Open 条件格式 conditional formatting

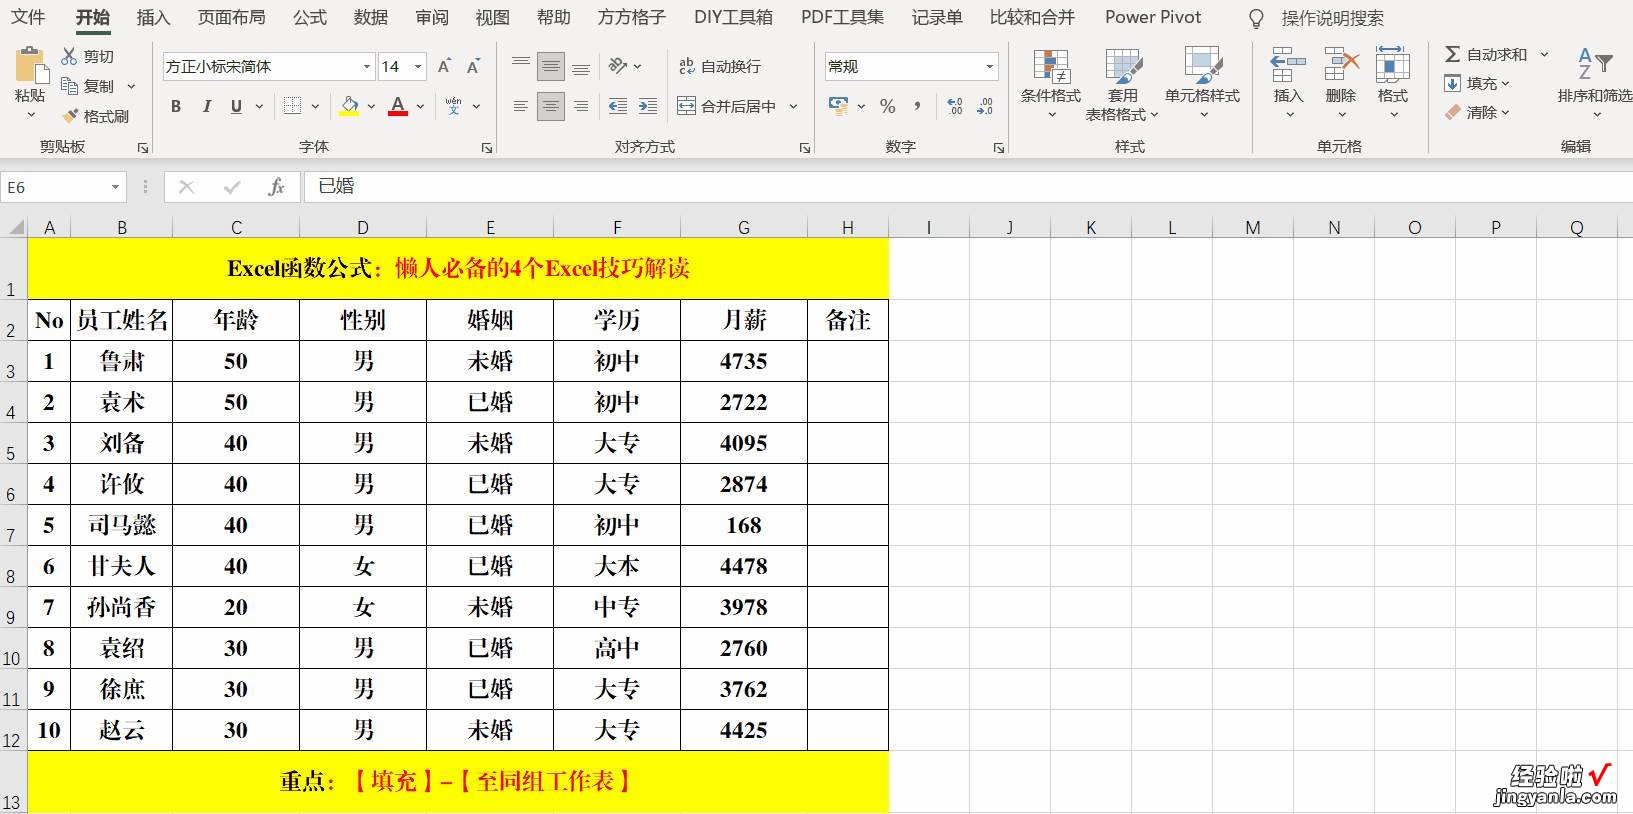(1051, 83)
